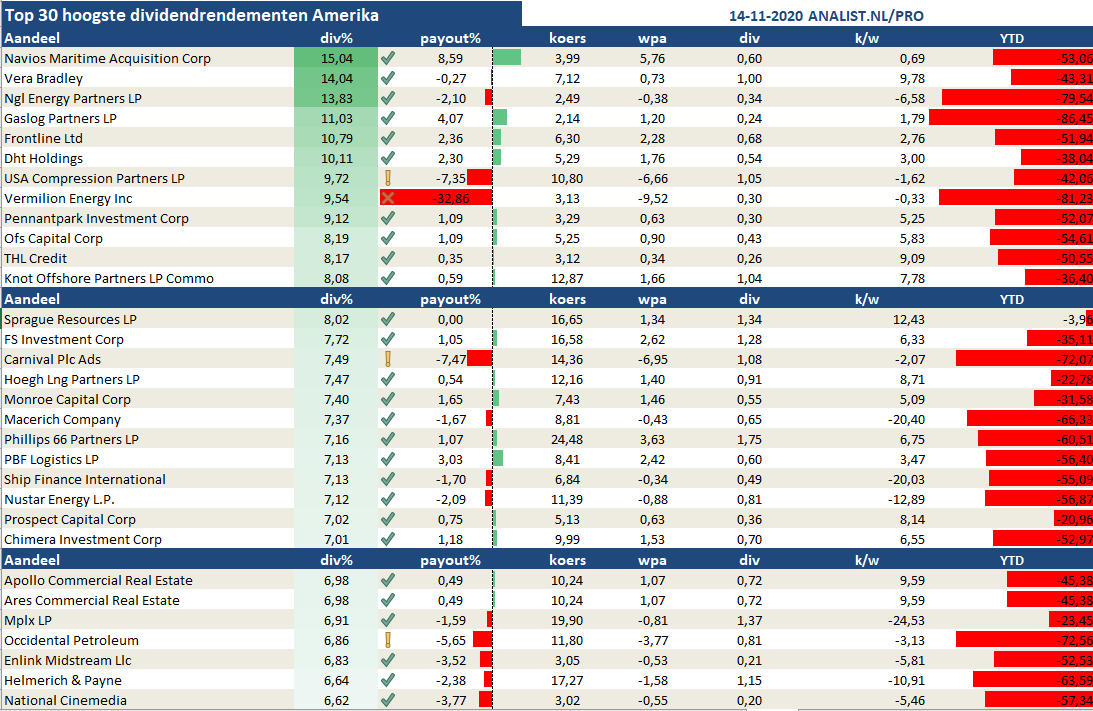Click the green payout bar for Navios Maritime
The image size is (1093, 711).
(x=507, y=58)
